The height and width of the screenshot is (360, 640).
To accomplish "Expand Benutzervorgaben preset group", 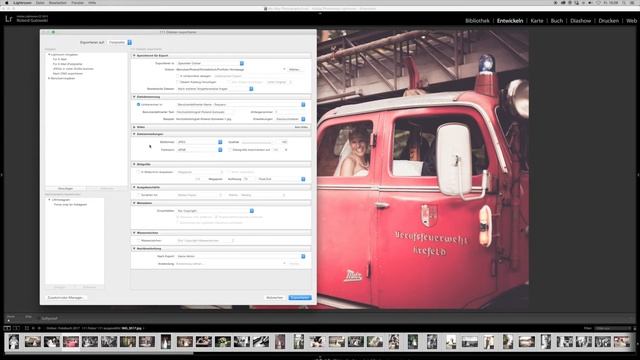I will tap(49, 78).
